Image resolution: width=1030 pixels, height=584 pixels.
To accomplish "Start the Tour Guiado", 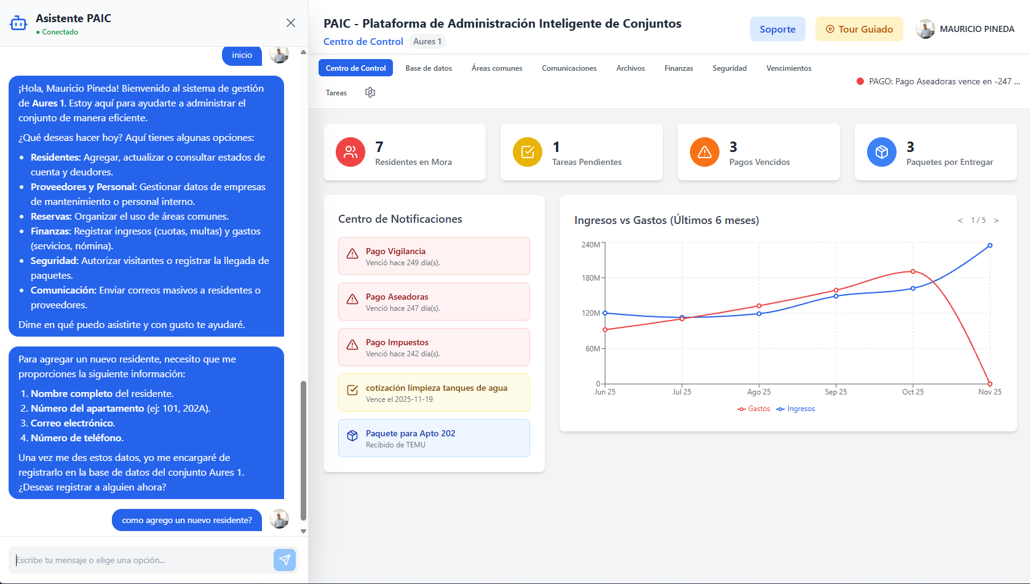I will click(x=859, y=29).
